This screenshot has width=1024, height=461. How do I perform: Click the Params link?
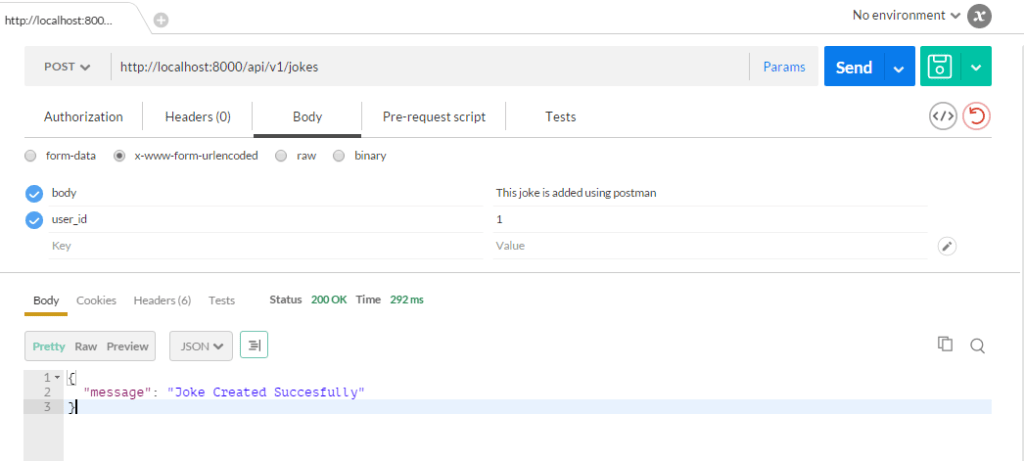(x=784, y=67)
